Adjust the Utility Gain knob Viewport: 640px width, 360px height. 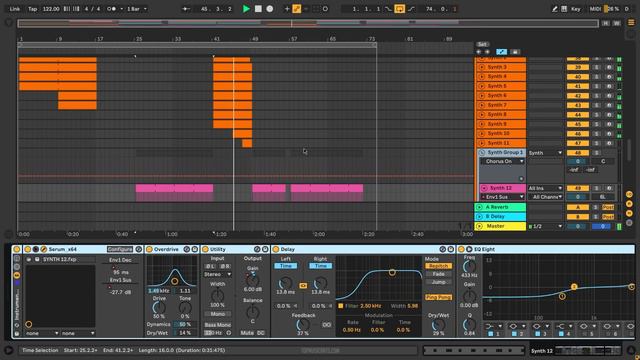pos(253,280)
